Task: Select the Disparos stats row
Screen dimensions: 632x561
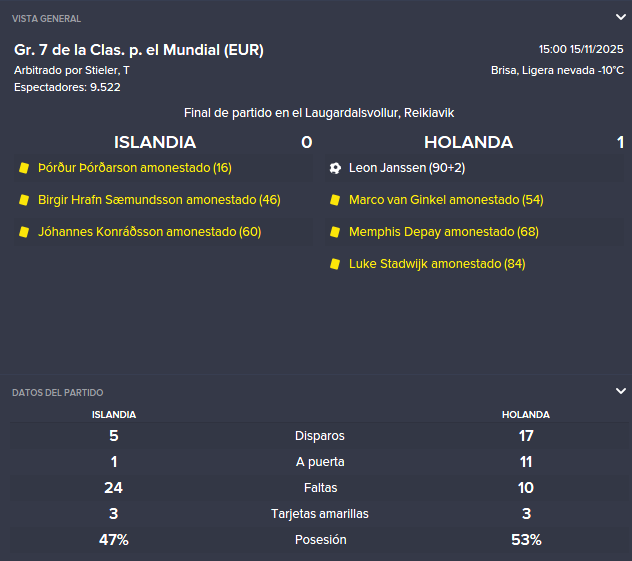Action: point(319,436)
